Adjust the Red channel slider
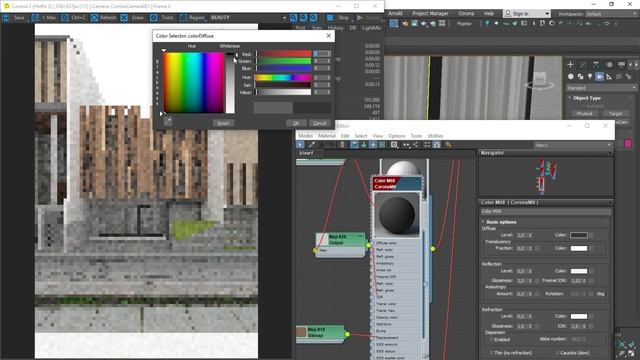 pos(284,53)
